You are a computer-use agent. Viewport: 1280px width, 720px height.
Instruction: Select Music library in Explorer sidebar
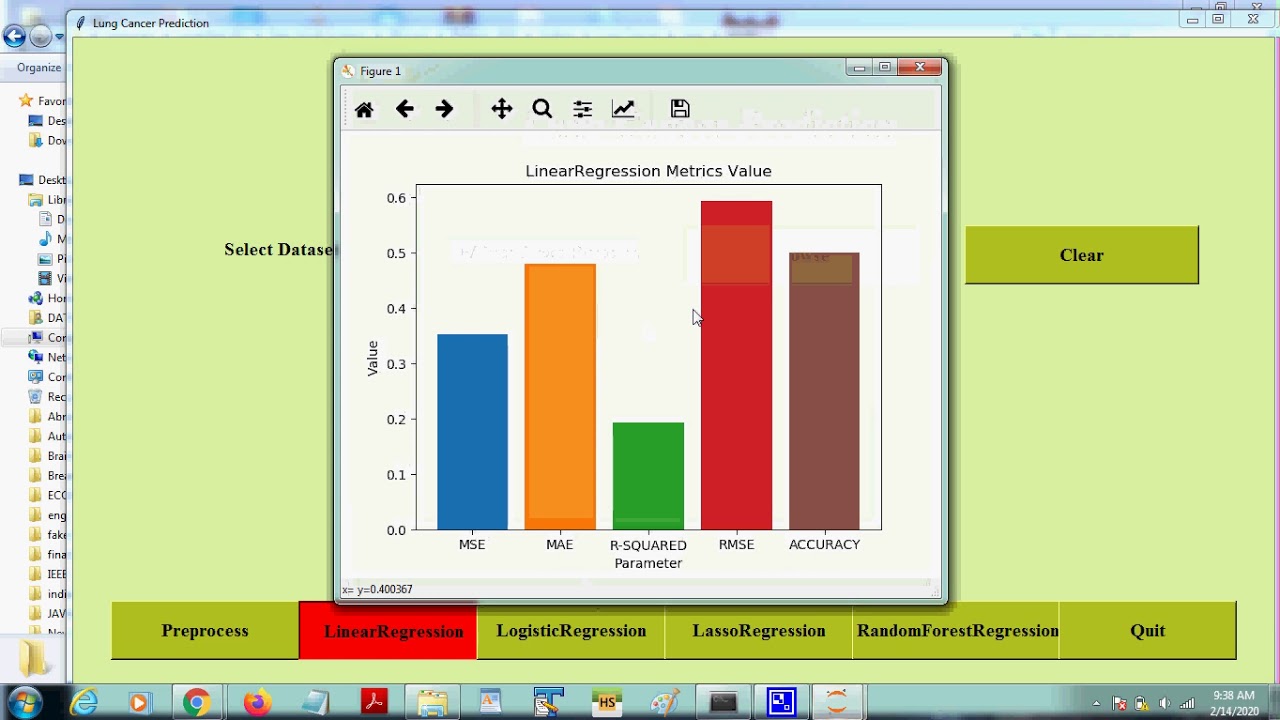(53, 239)
